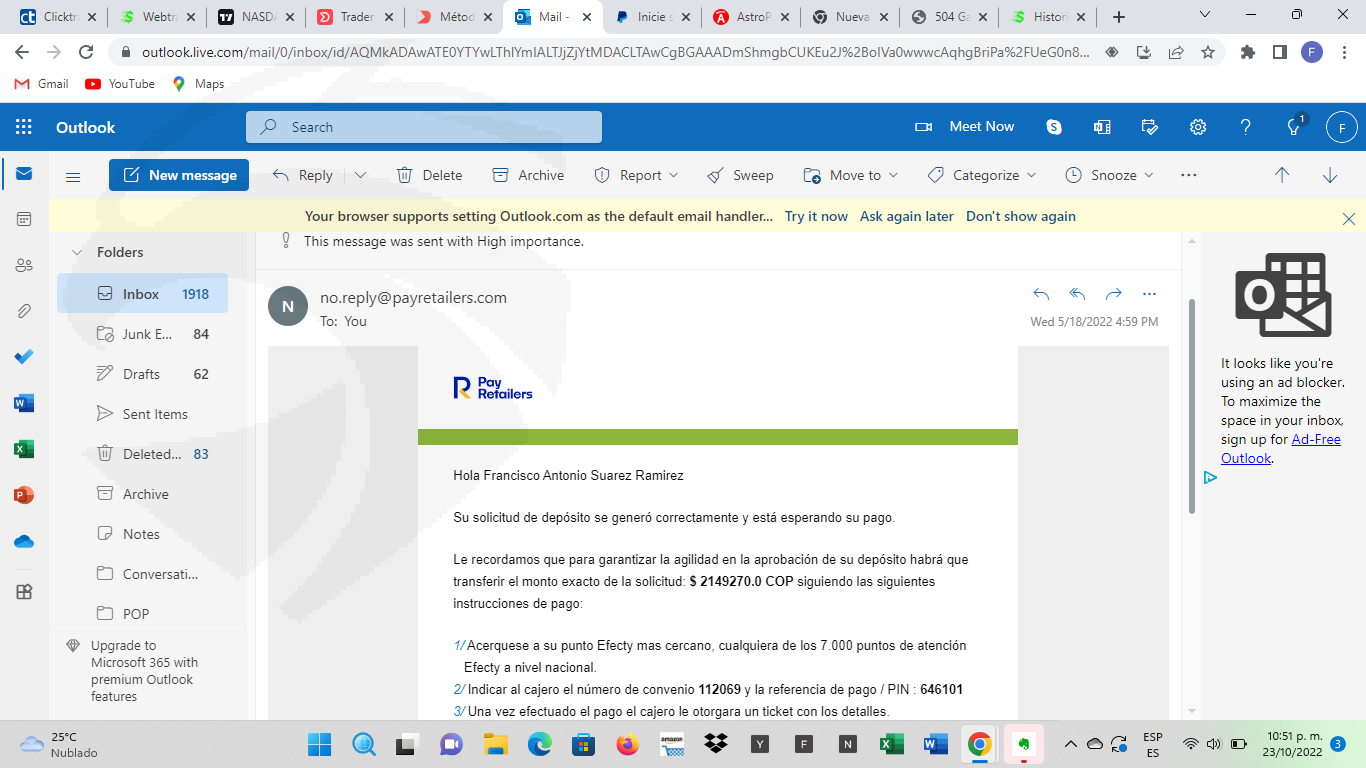Show more apps in the left rail

(24, 591)
